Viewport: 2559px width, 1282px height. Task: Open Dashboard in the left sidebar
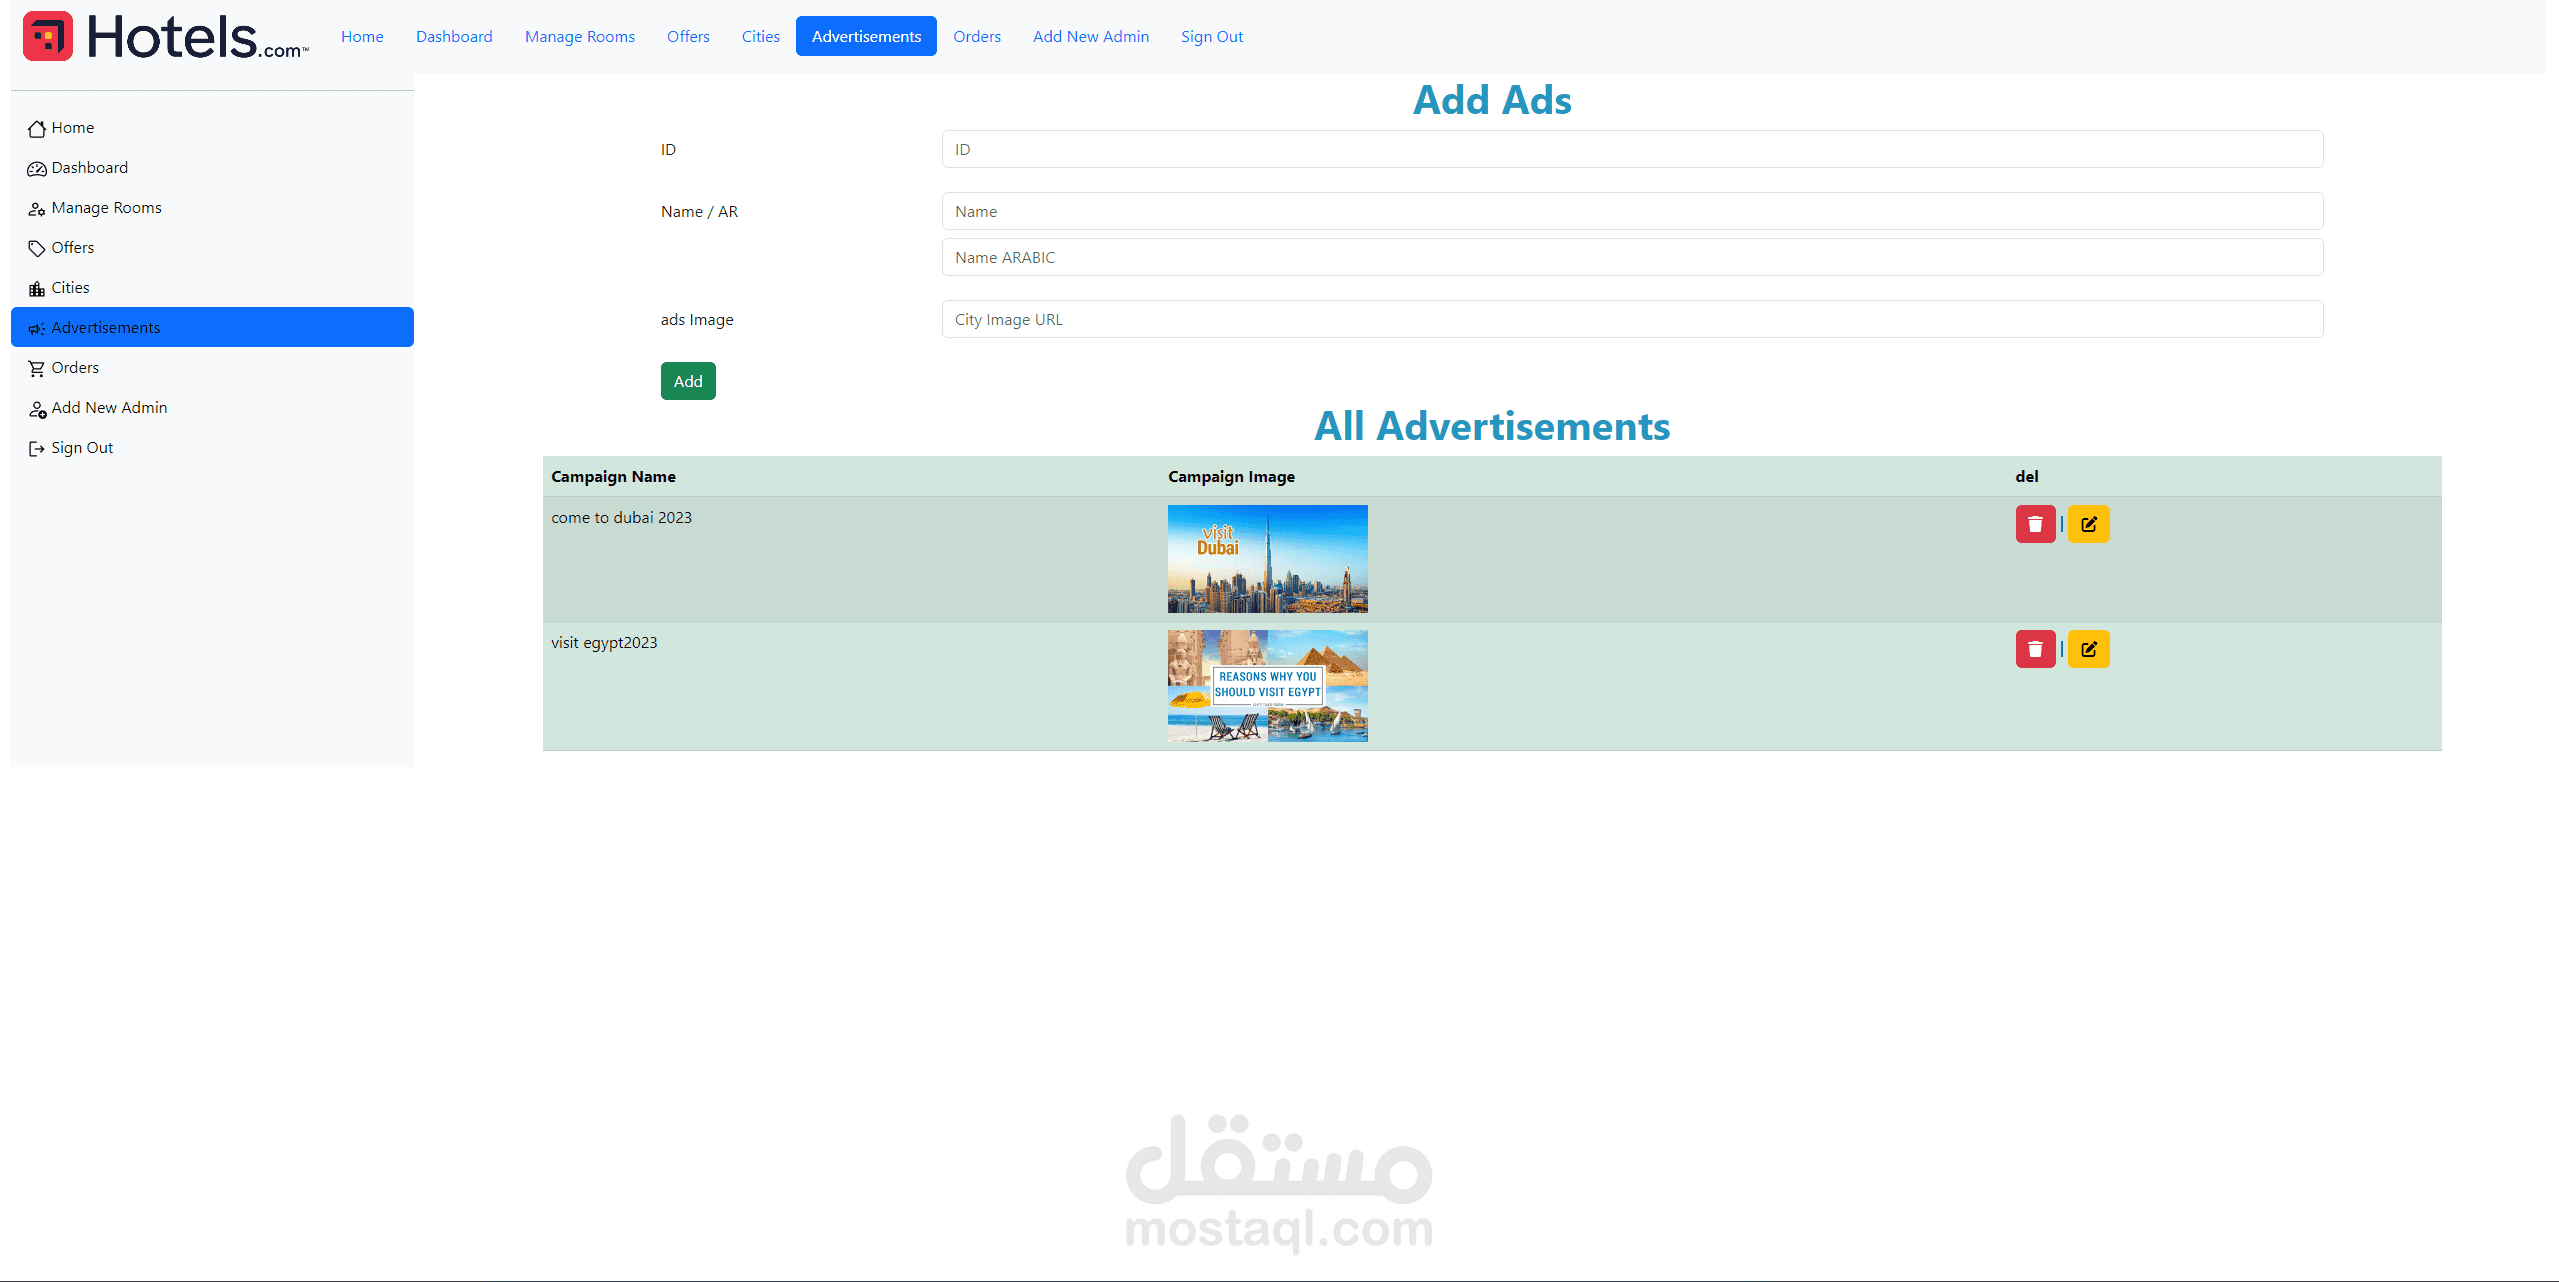(78, 168)
